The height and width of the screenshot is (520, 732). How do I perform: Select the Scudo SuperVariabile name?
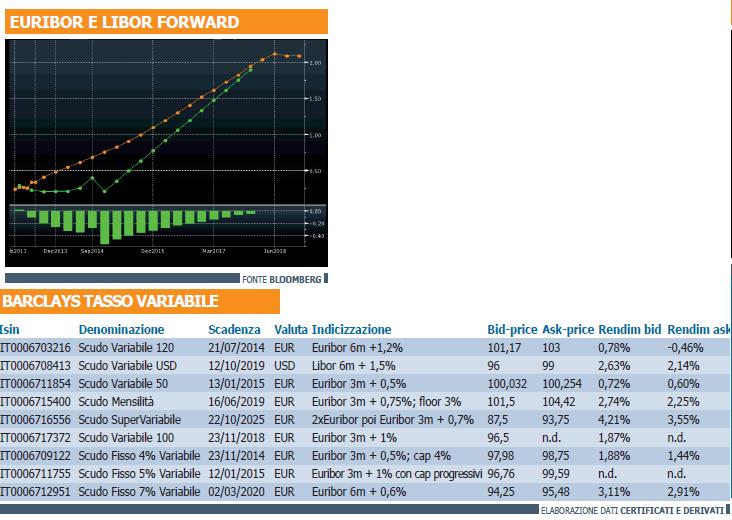(x=129, y=420)
